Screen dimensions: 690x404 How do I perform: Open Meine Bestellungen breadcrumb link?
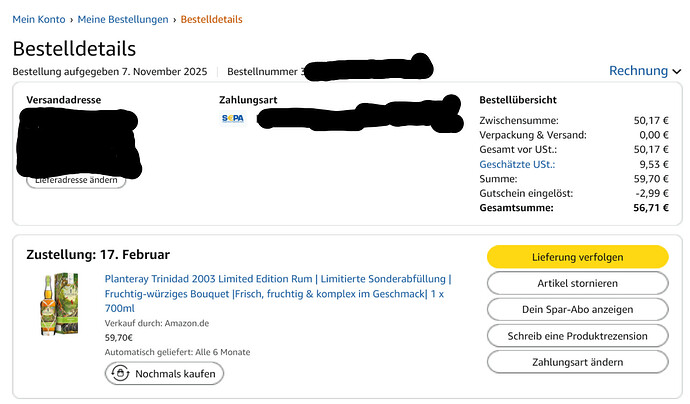point(122,19)
